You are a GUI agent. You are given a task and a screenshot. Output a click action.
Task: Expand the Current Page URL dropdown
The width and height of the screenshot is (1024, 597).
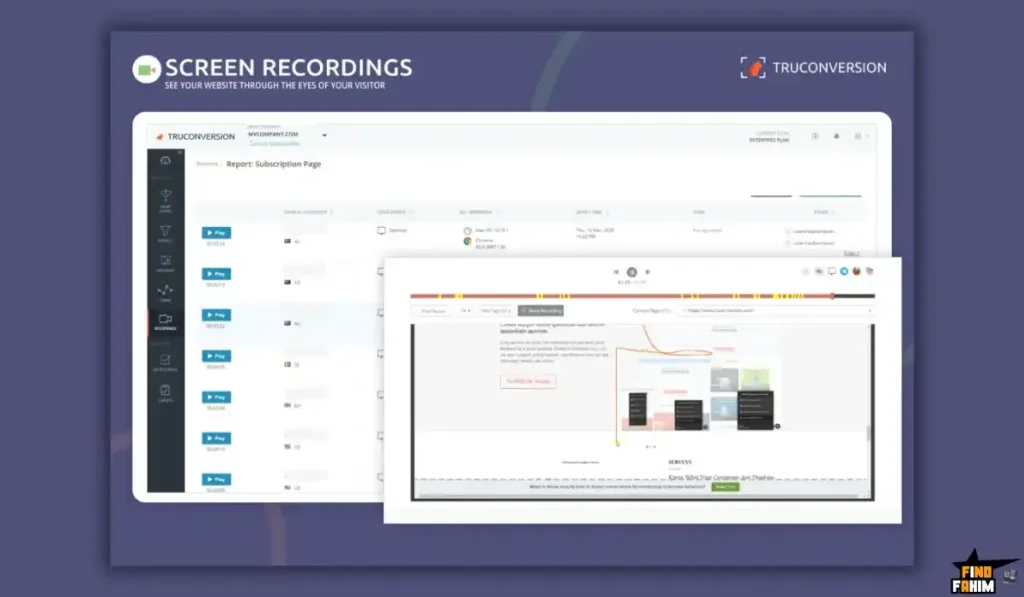coord(869,311)
